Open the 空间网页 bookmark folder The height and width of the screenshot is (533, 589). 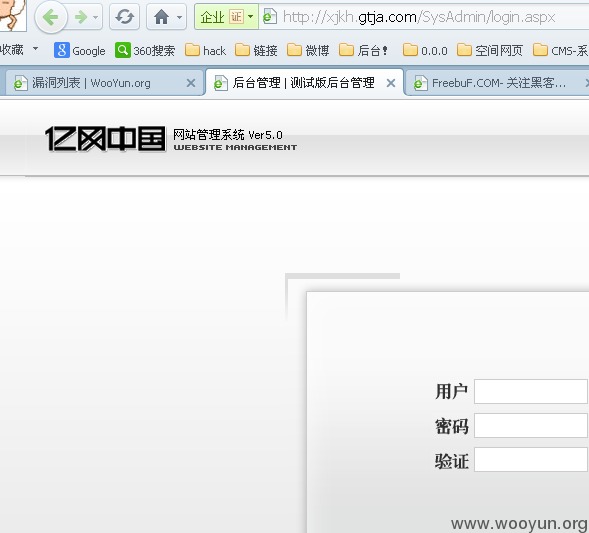click(490, 50)
